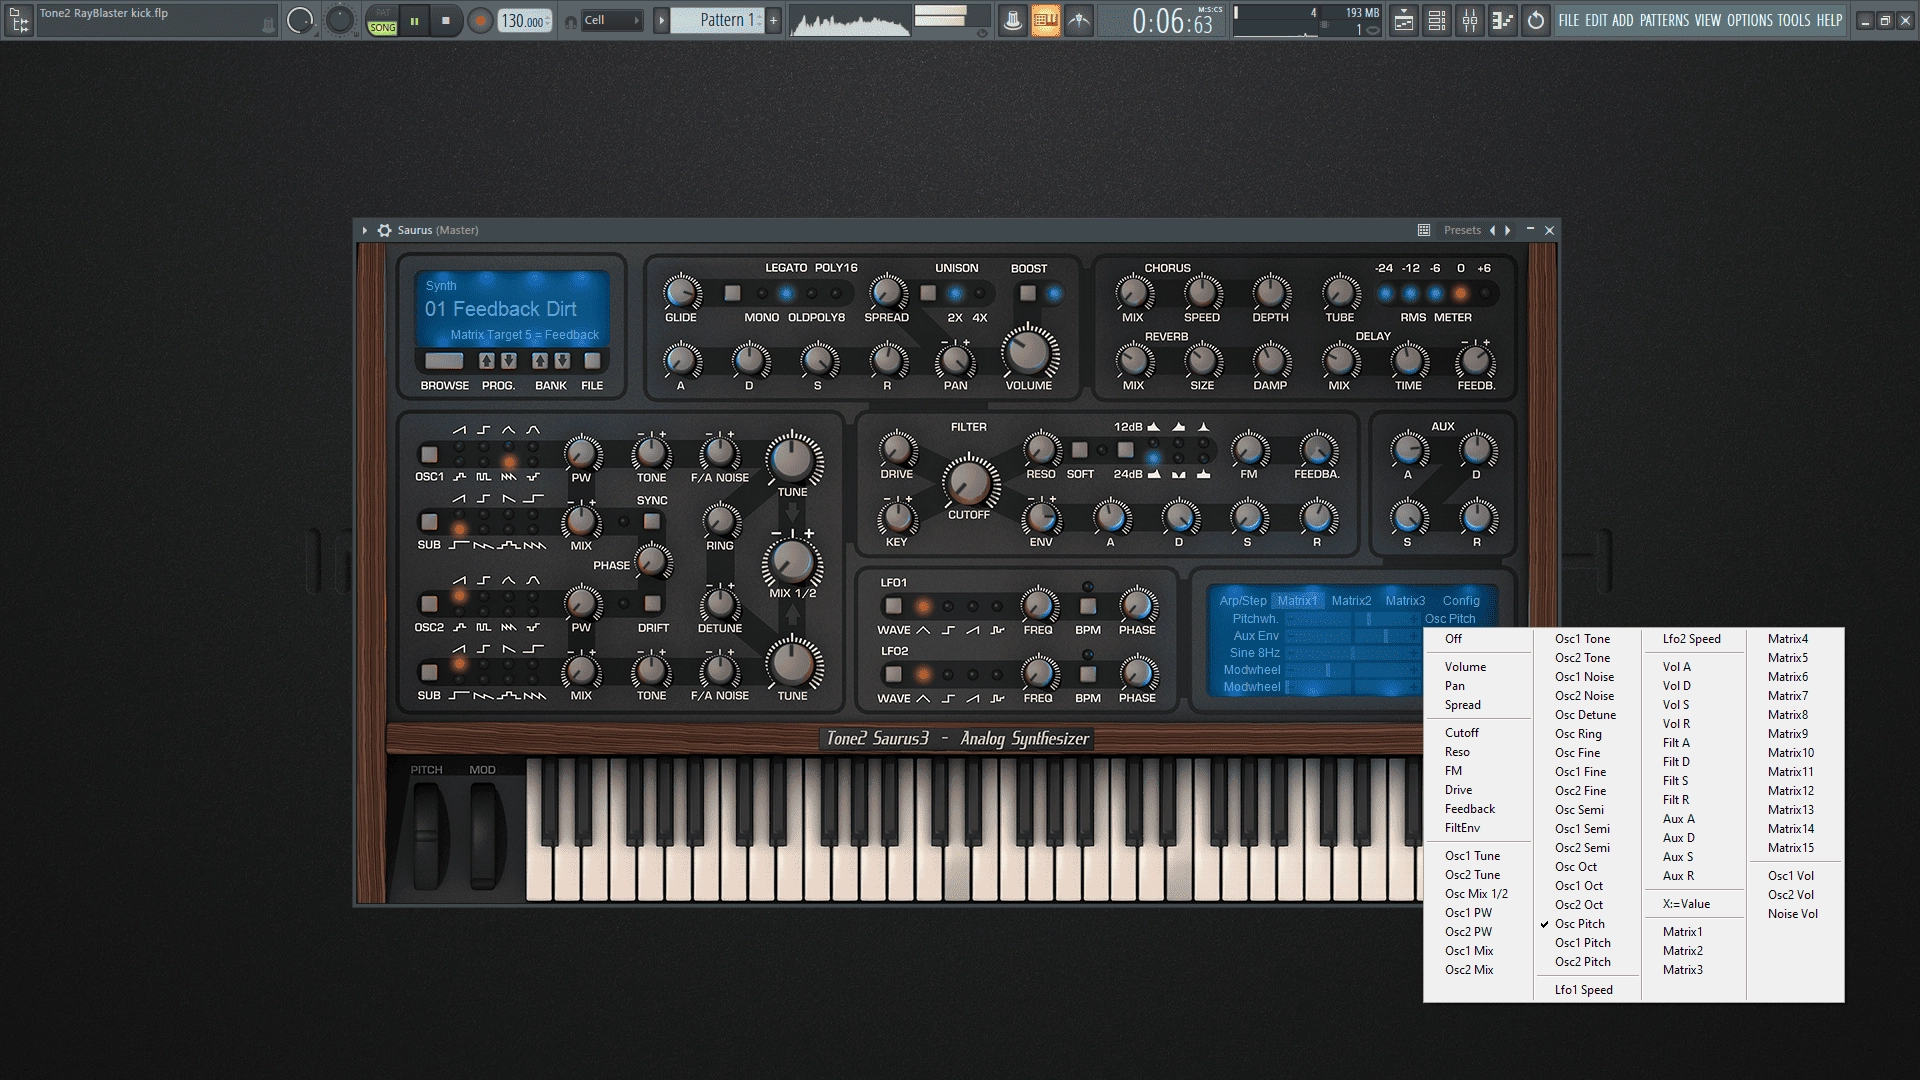This screenshot has height=1080, width=1920.
Task: Toggle the LFO2 BPM sync button
Action: click(x=1088, y=674)
